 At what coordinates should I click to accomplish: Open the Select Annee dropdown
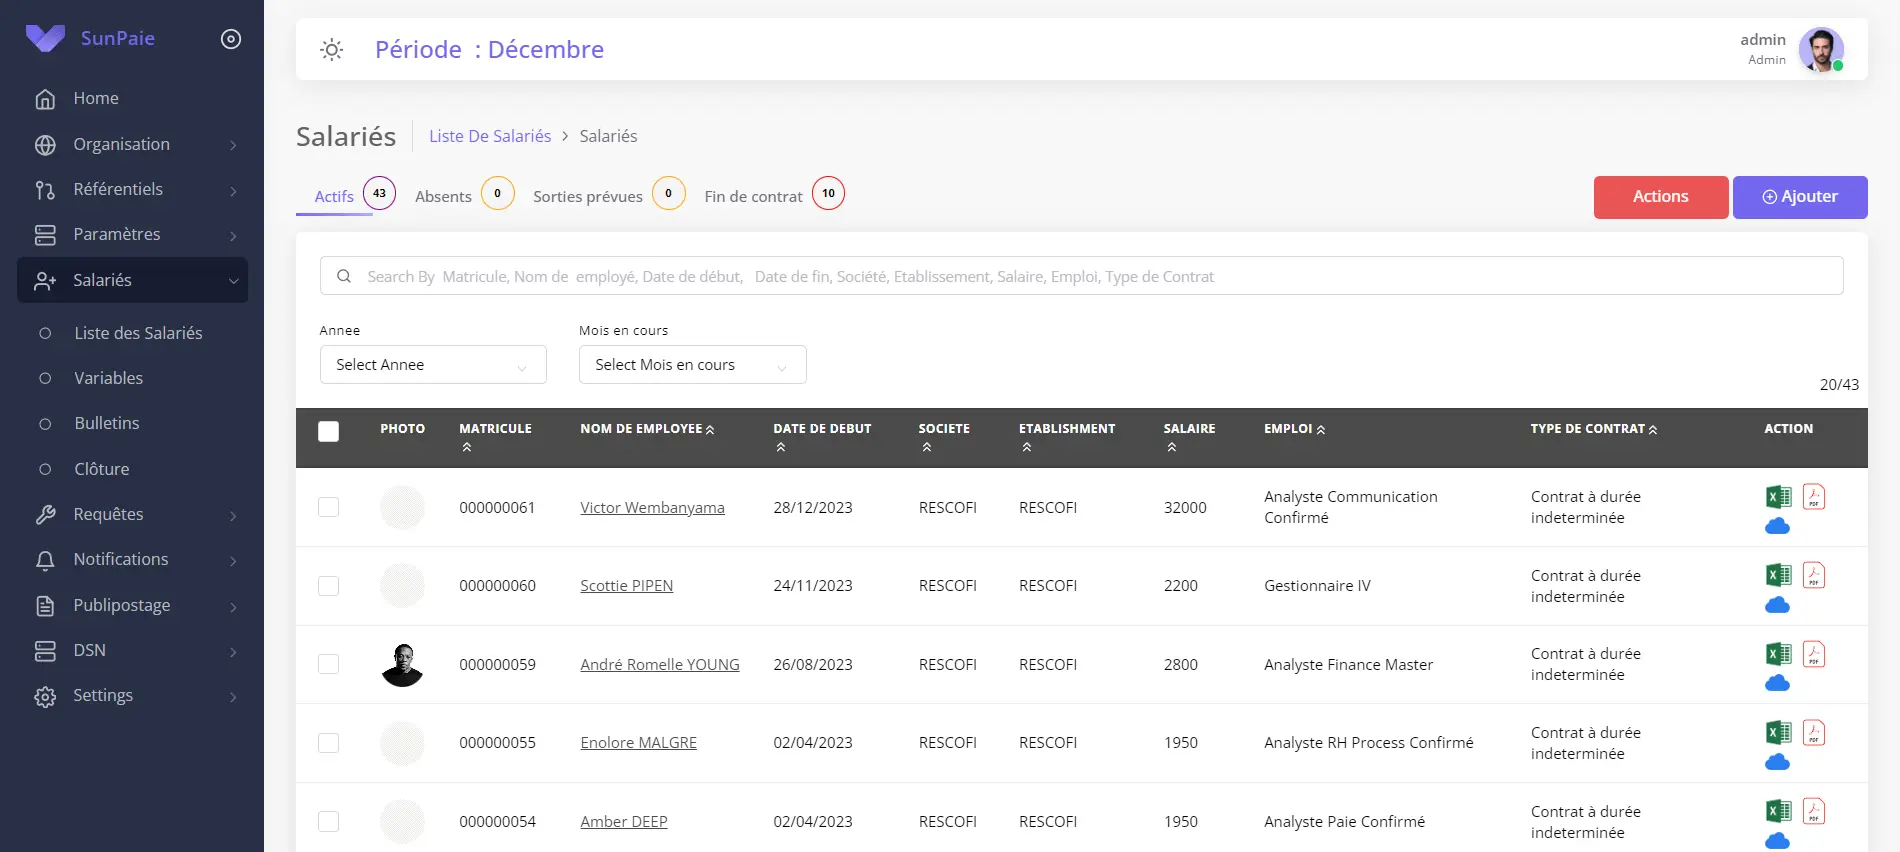tap(433, 365)
